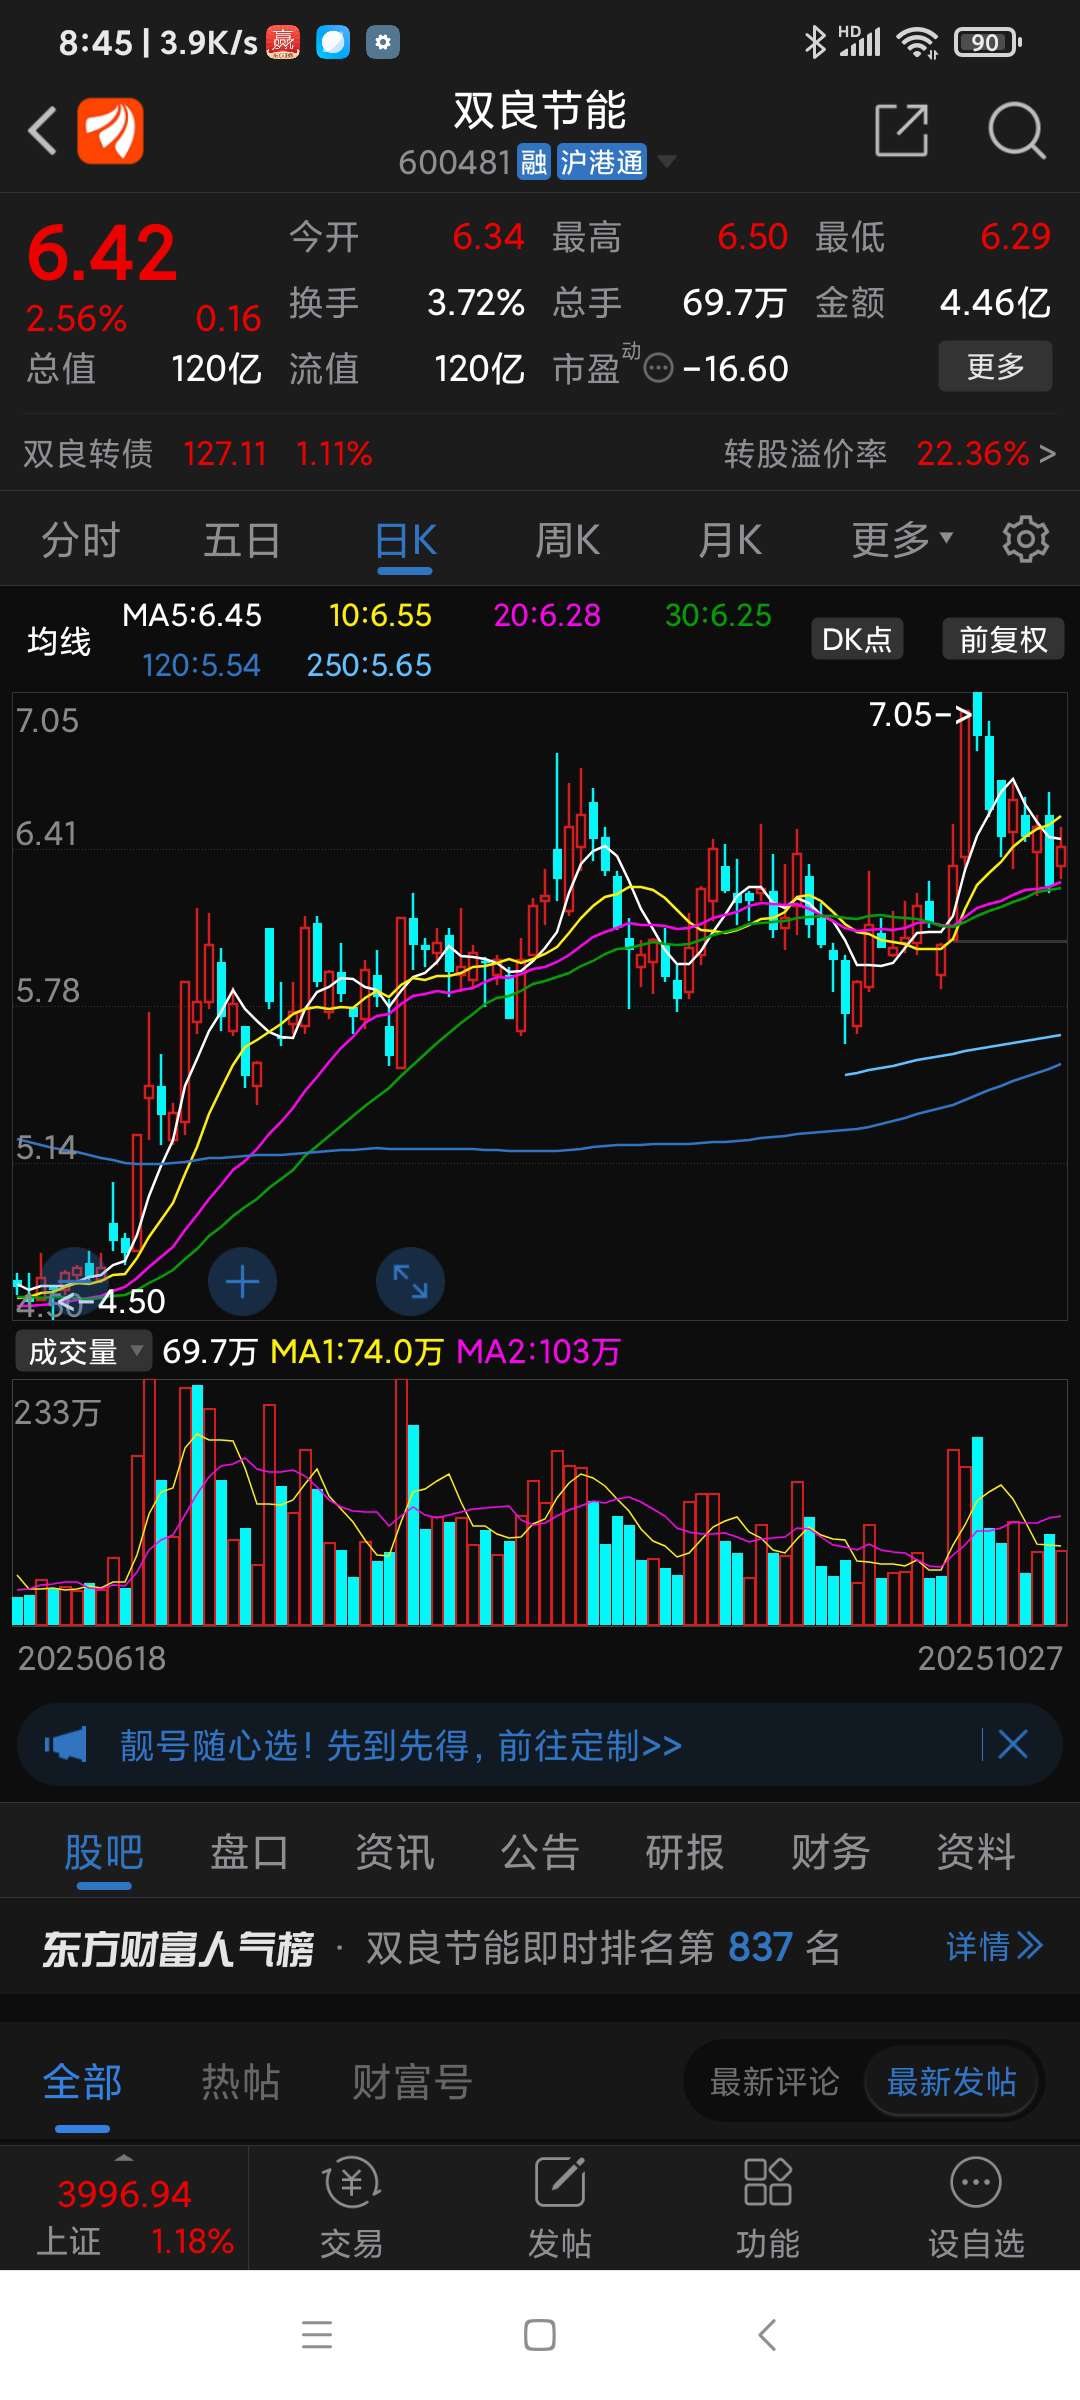1080x2400 pixels.
Task: Toggle 前复权 adjustment mode
Action: tap(1003, 639)
